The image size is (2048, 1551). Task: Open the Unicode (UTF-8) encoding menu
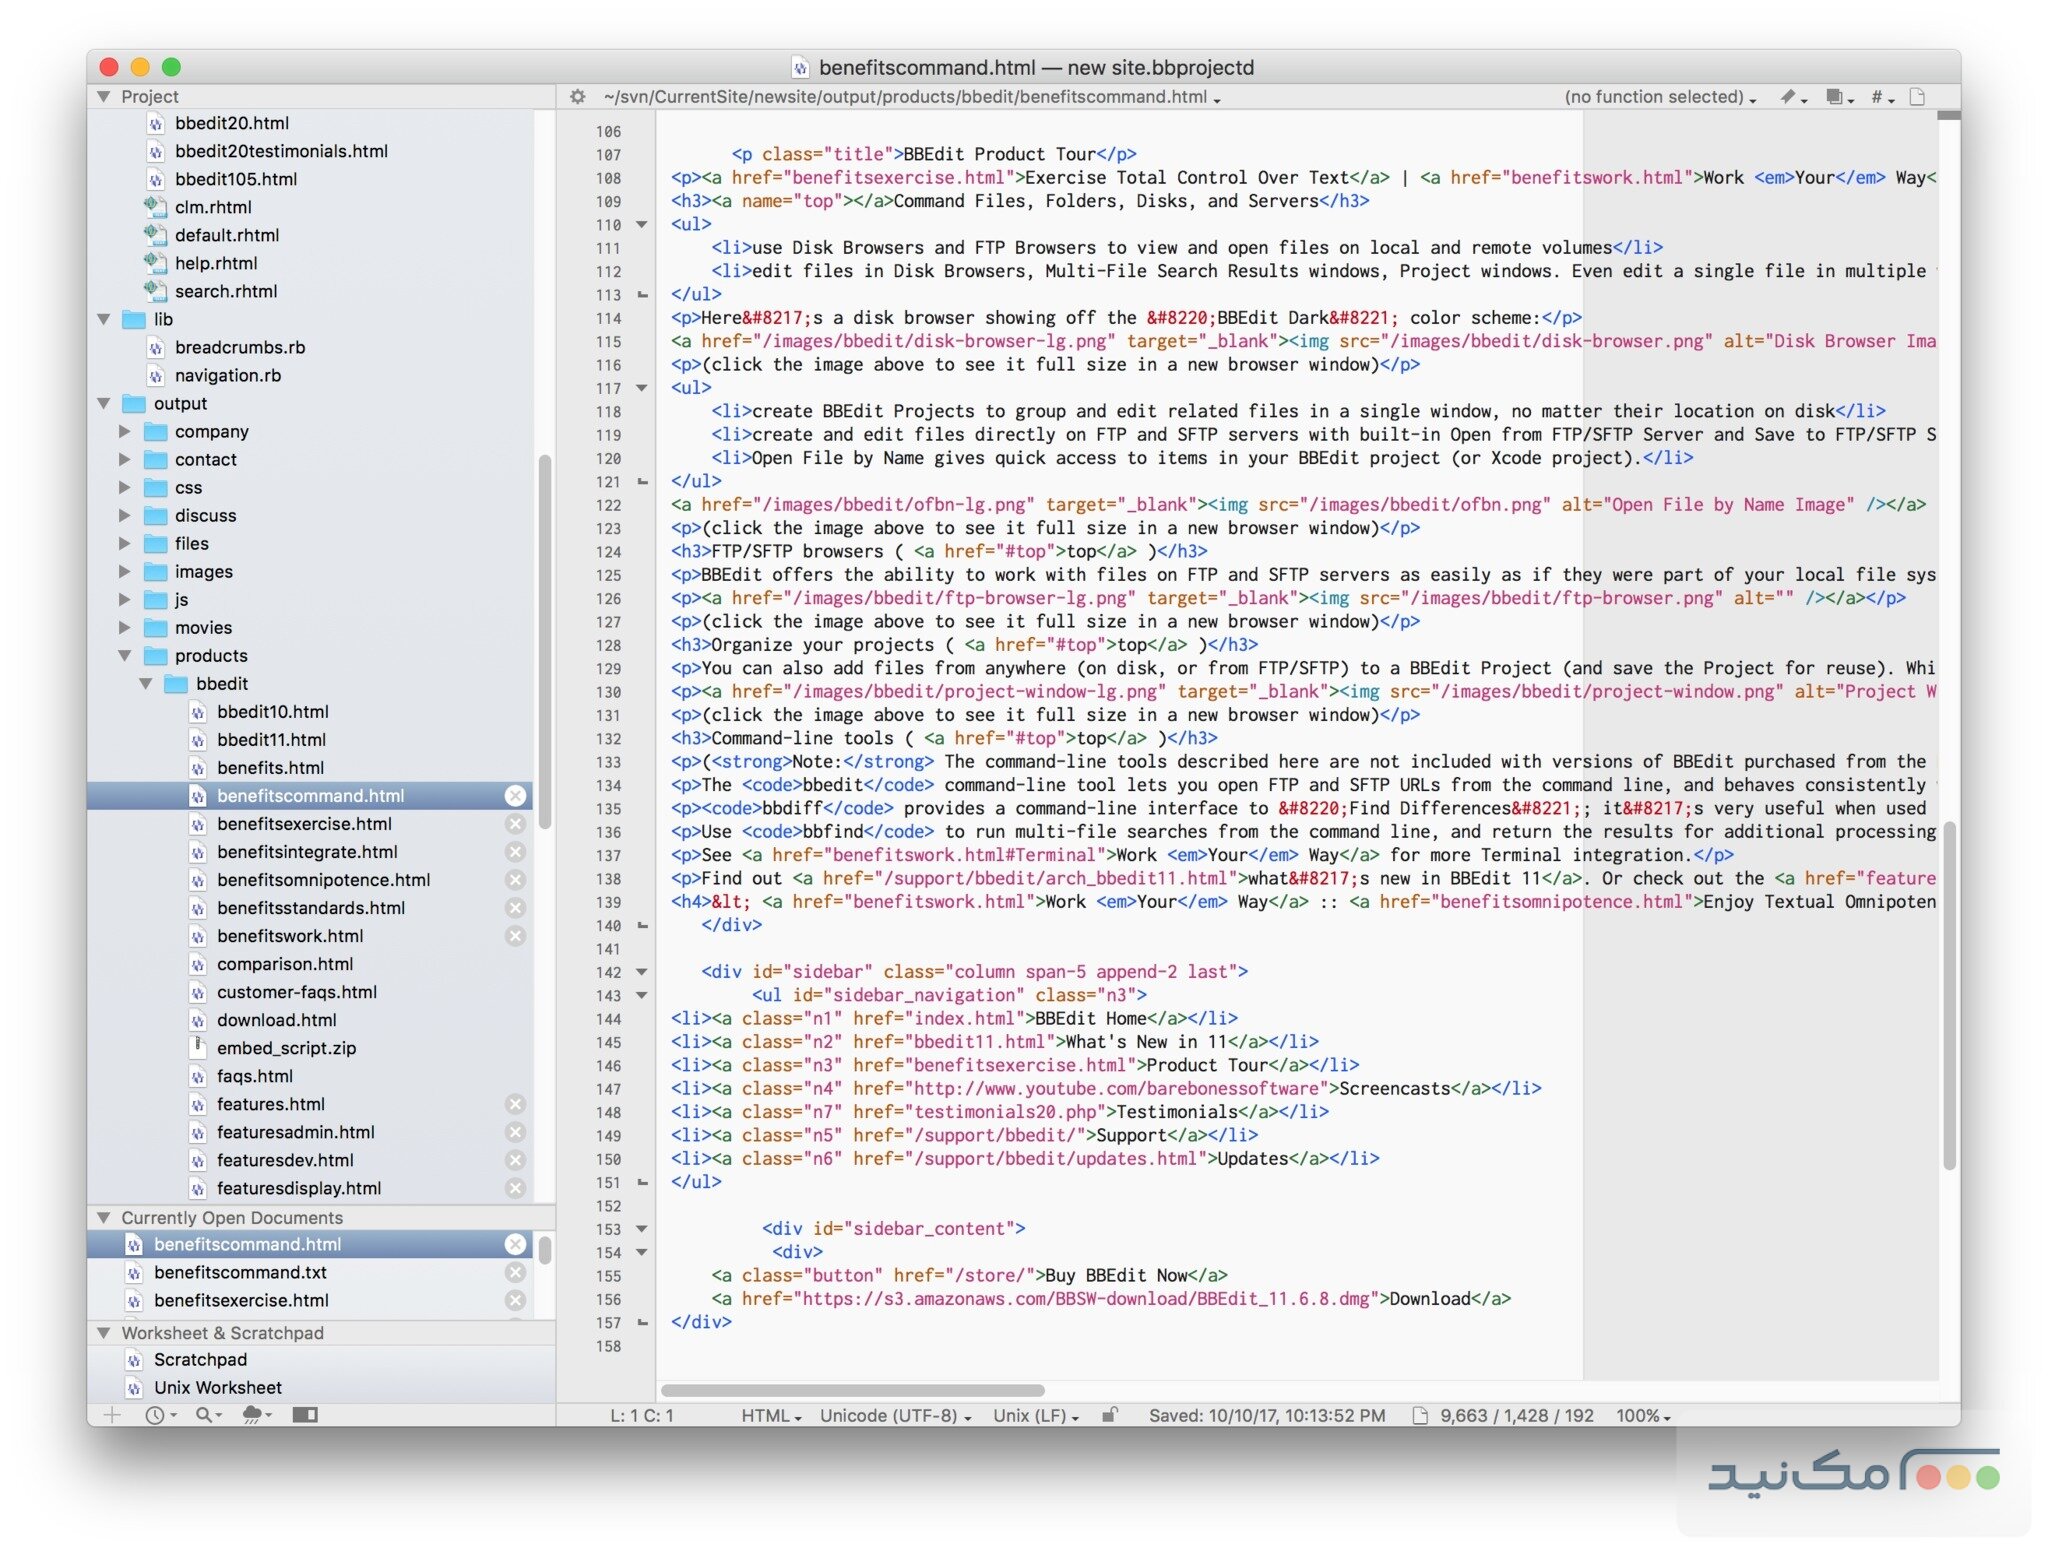point(889,1415)
